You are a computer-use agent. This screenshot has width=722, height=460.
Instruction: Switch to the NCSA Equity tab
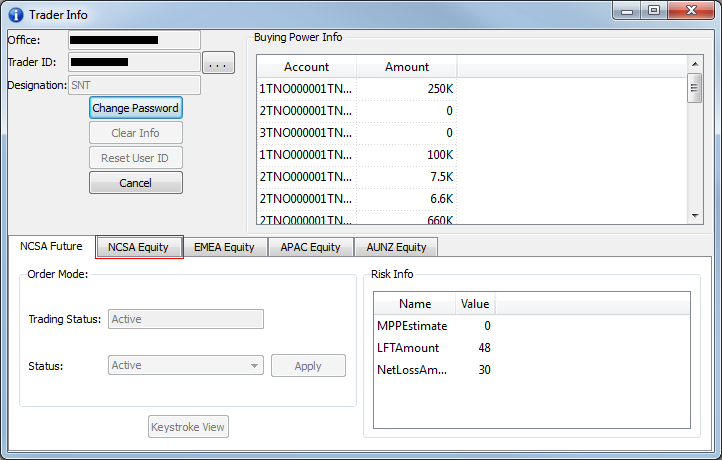click(x=139, y=247)
